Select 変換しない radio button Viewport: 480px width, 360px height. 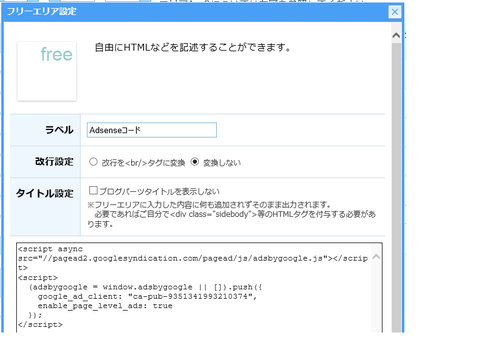click(x=195, y=162)
